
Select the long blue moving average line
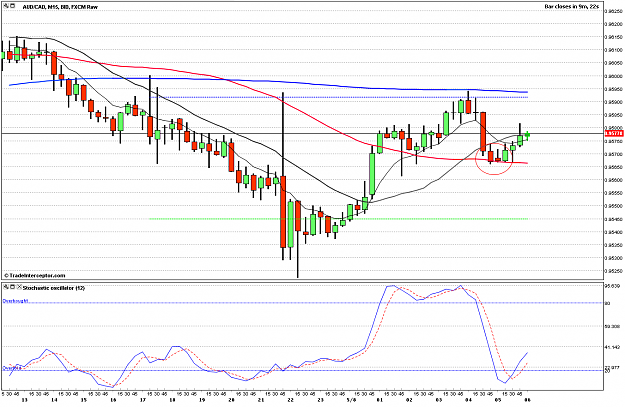(x=268, y=80)
